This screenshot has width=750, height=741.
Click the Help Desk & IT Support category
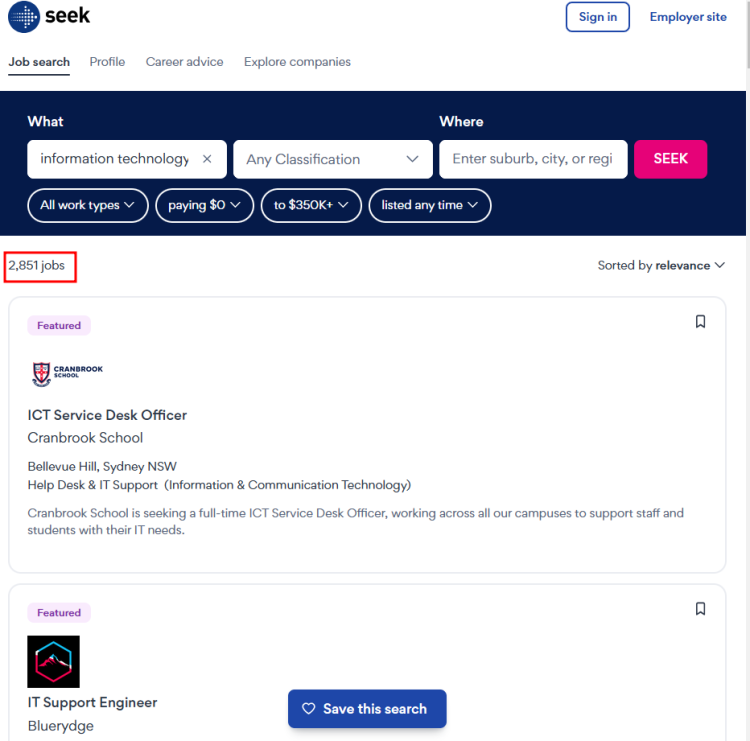point(92,485)
